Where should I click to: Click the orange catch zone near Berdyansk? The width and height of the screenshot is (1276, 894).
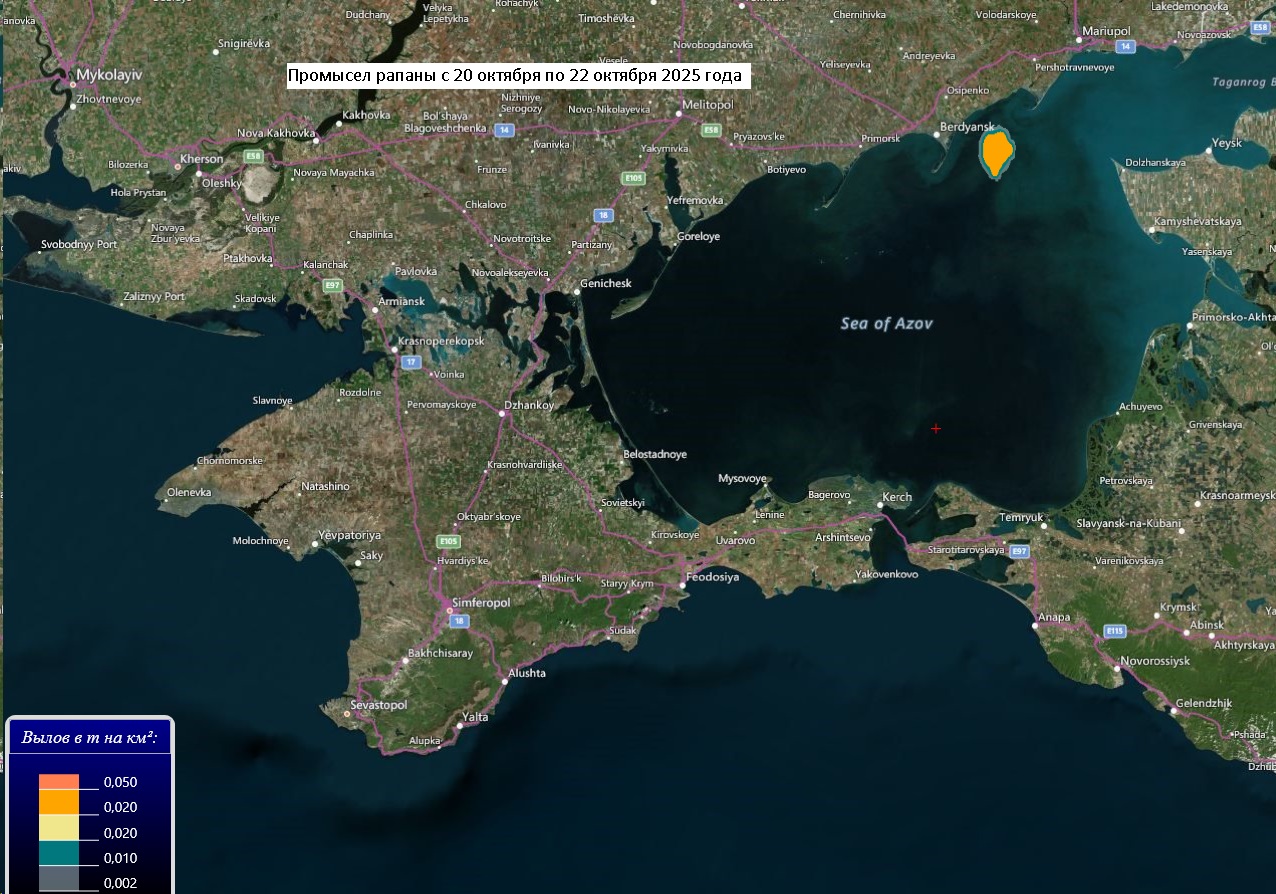tap(996, 154)
